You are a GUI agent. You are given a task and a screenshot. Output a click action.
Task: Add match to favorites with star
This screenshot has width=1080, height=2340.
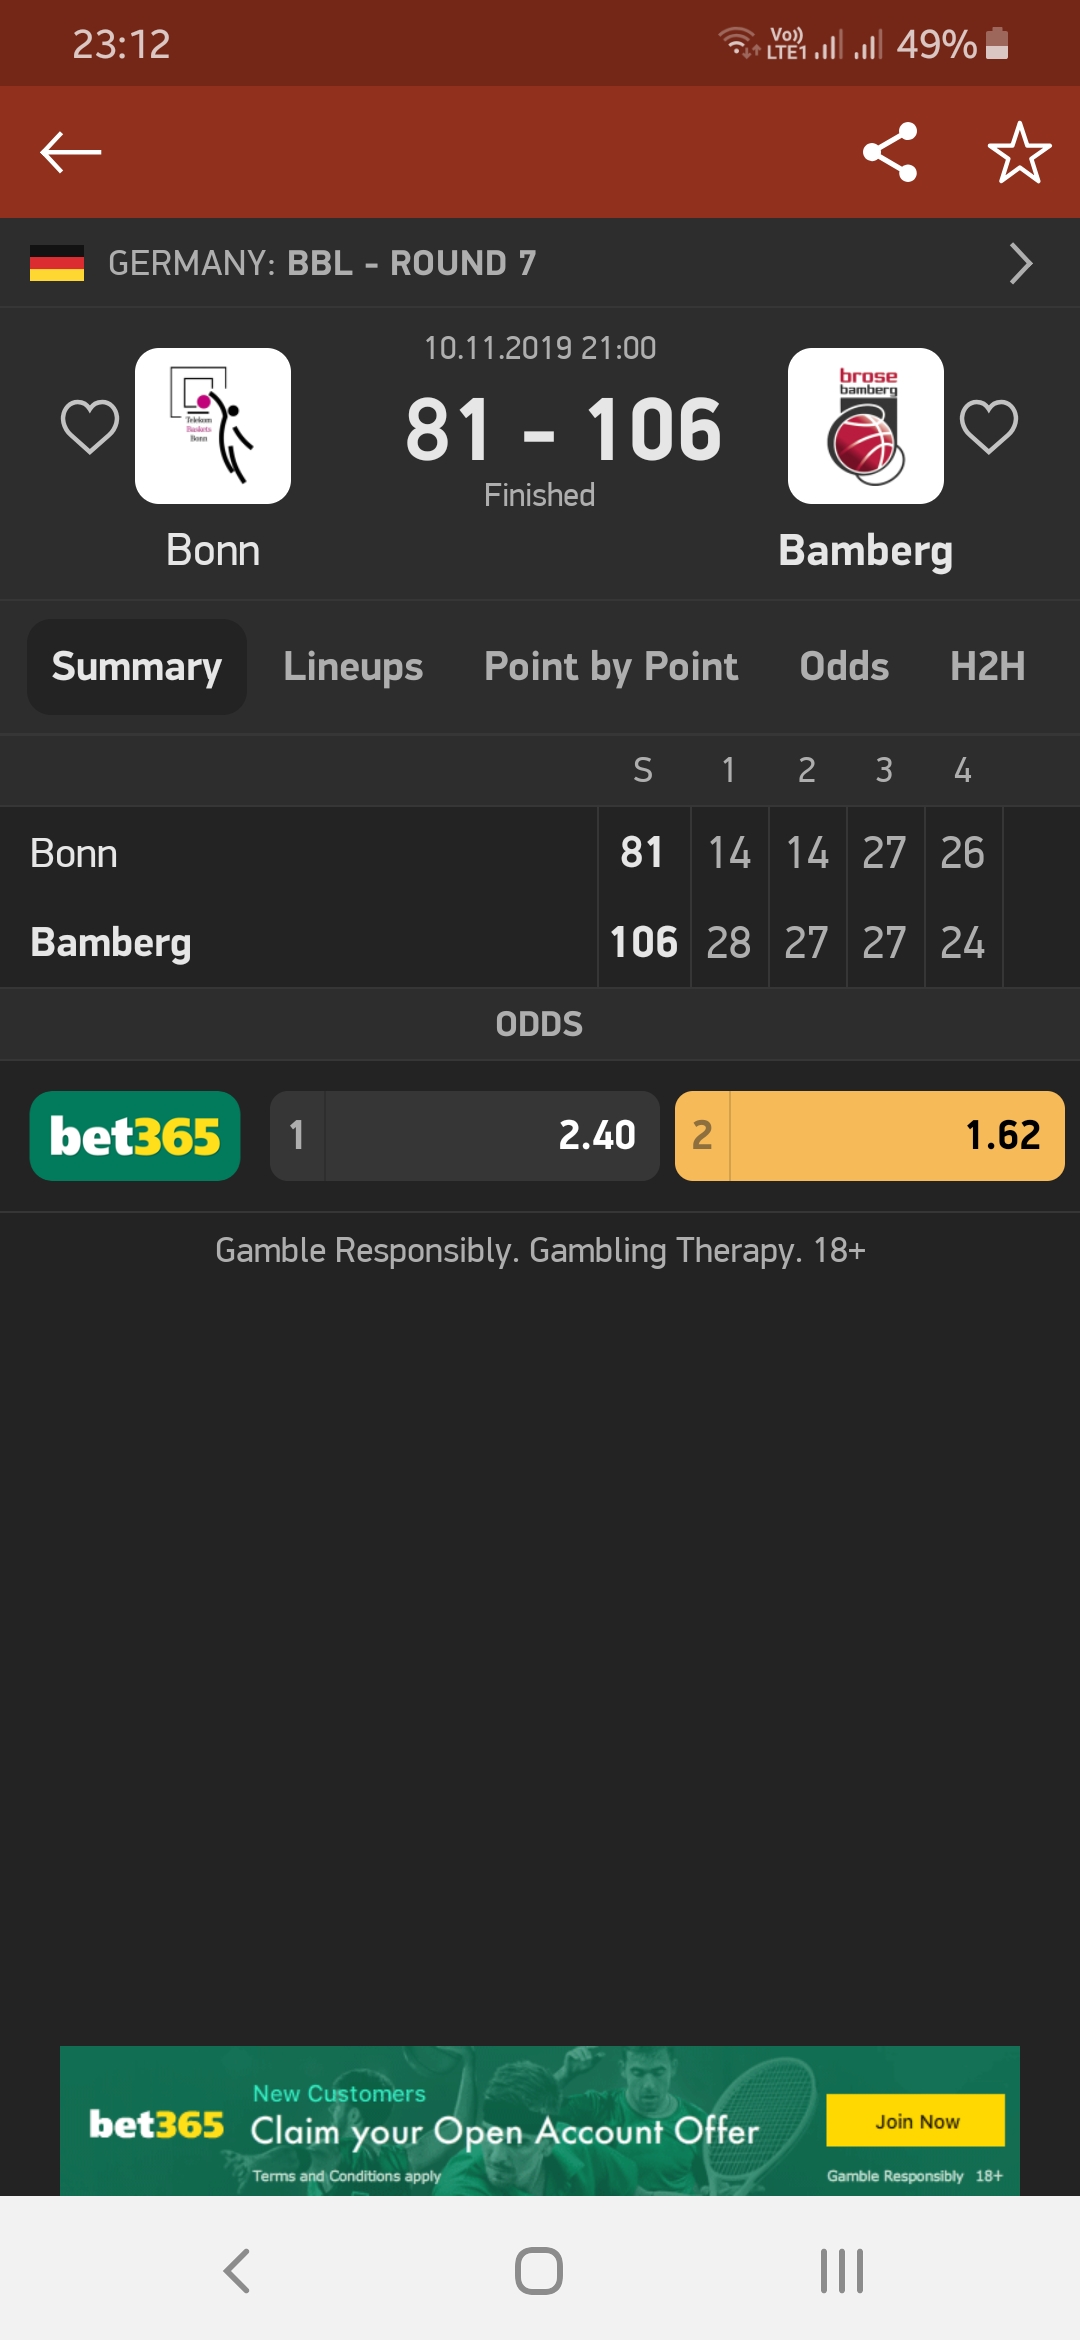point(1019,152)
